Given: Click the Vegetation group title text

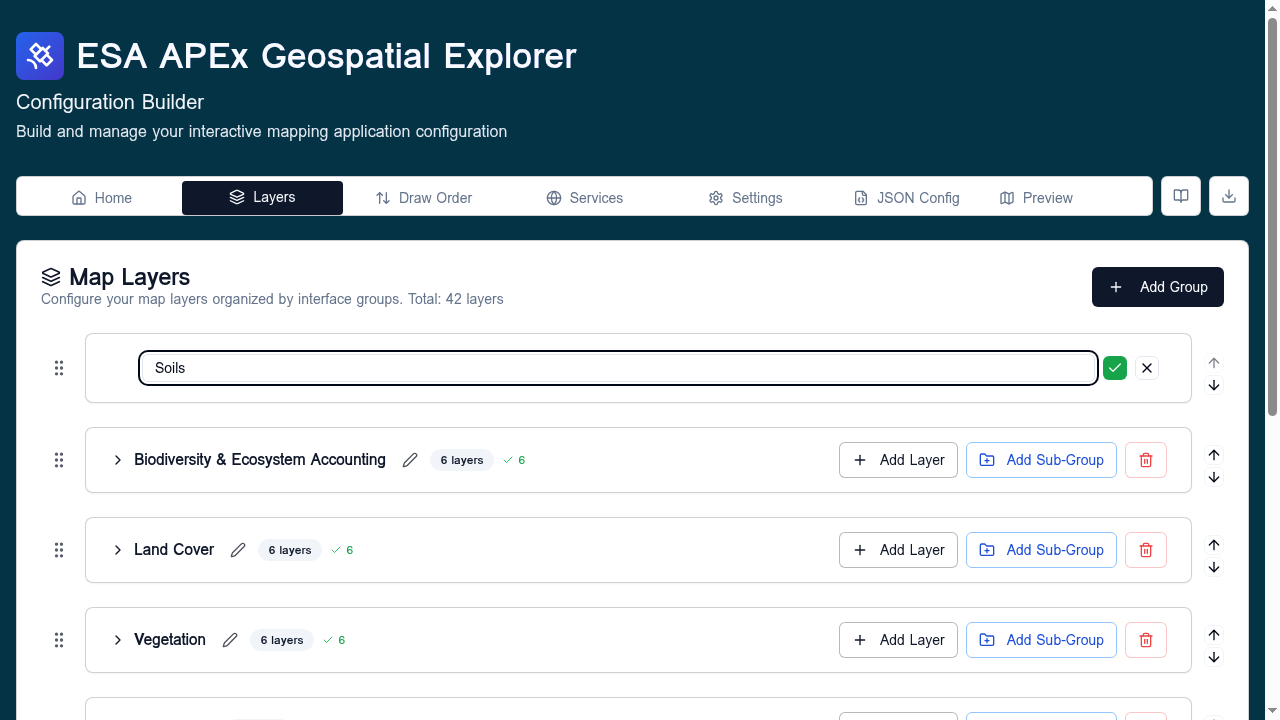Looking at the screenshot, I should click(x=170, y=640).
